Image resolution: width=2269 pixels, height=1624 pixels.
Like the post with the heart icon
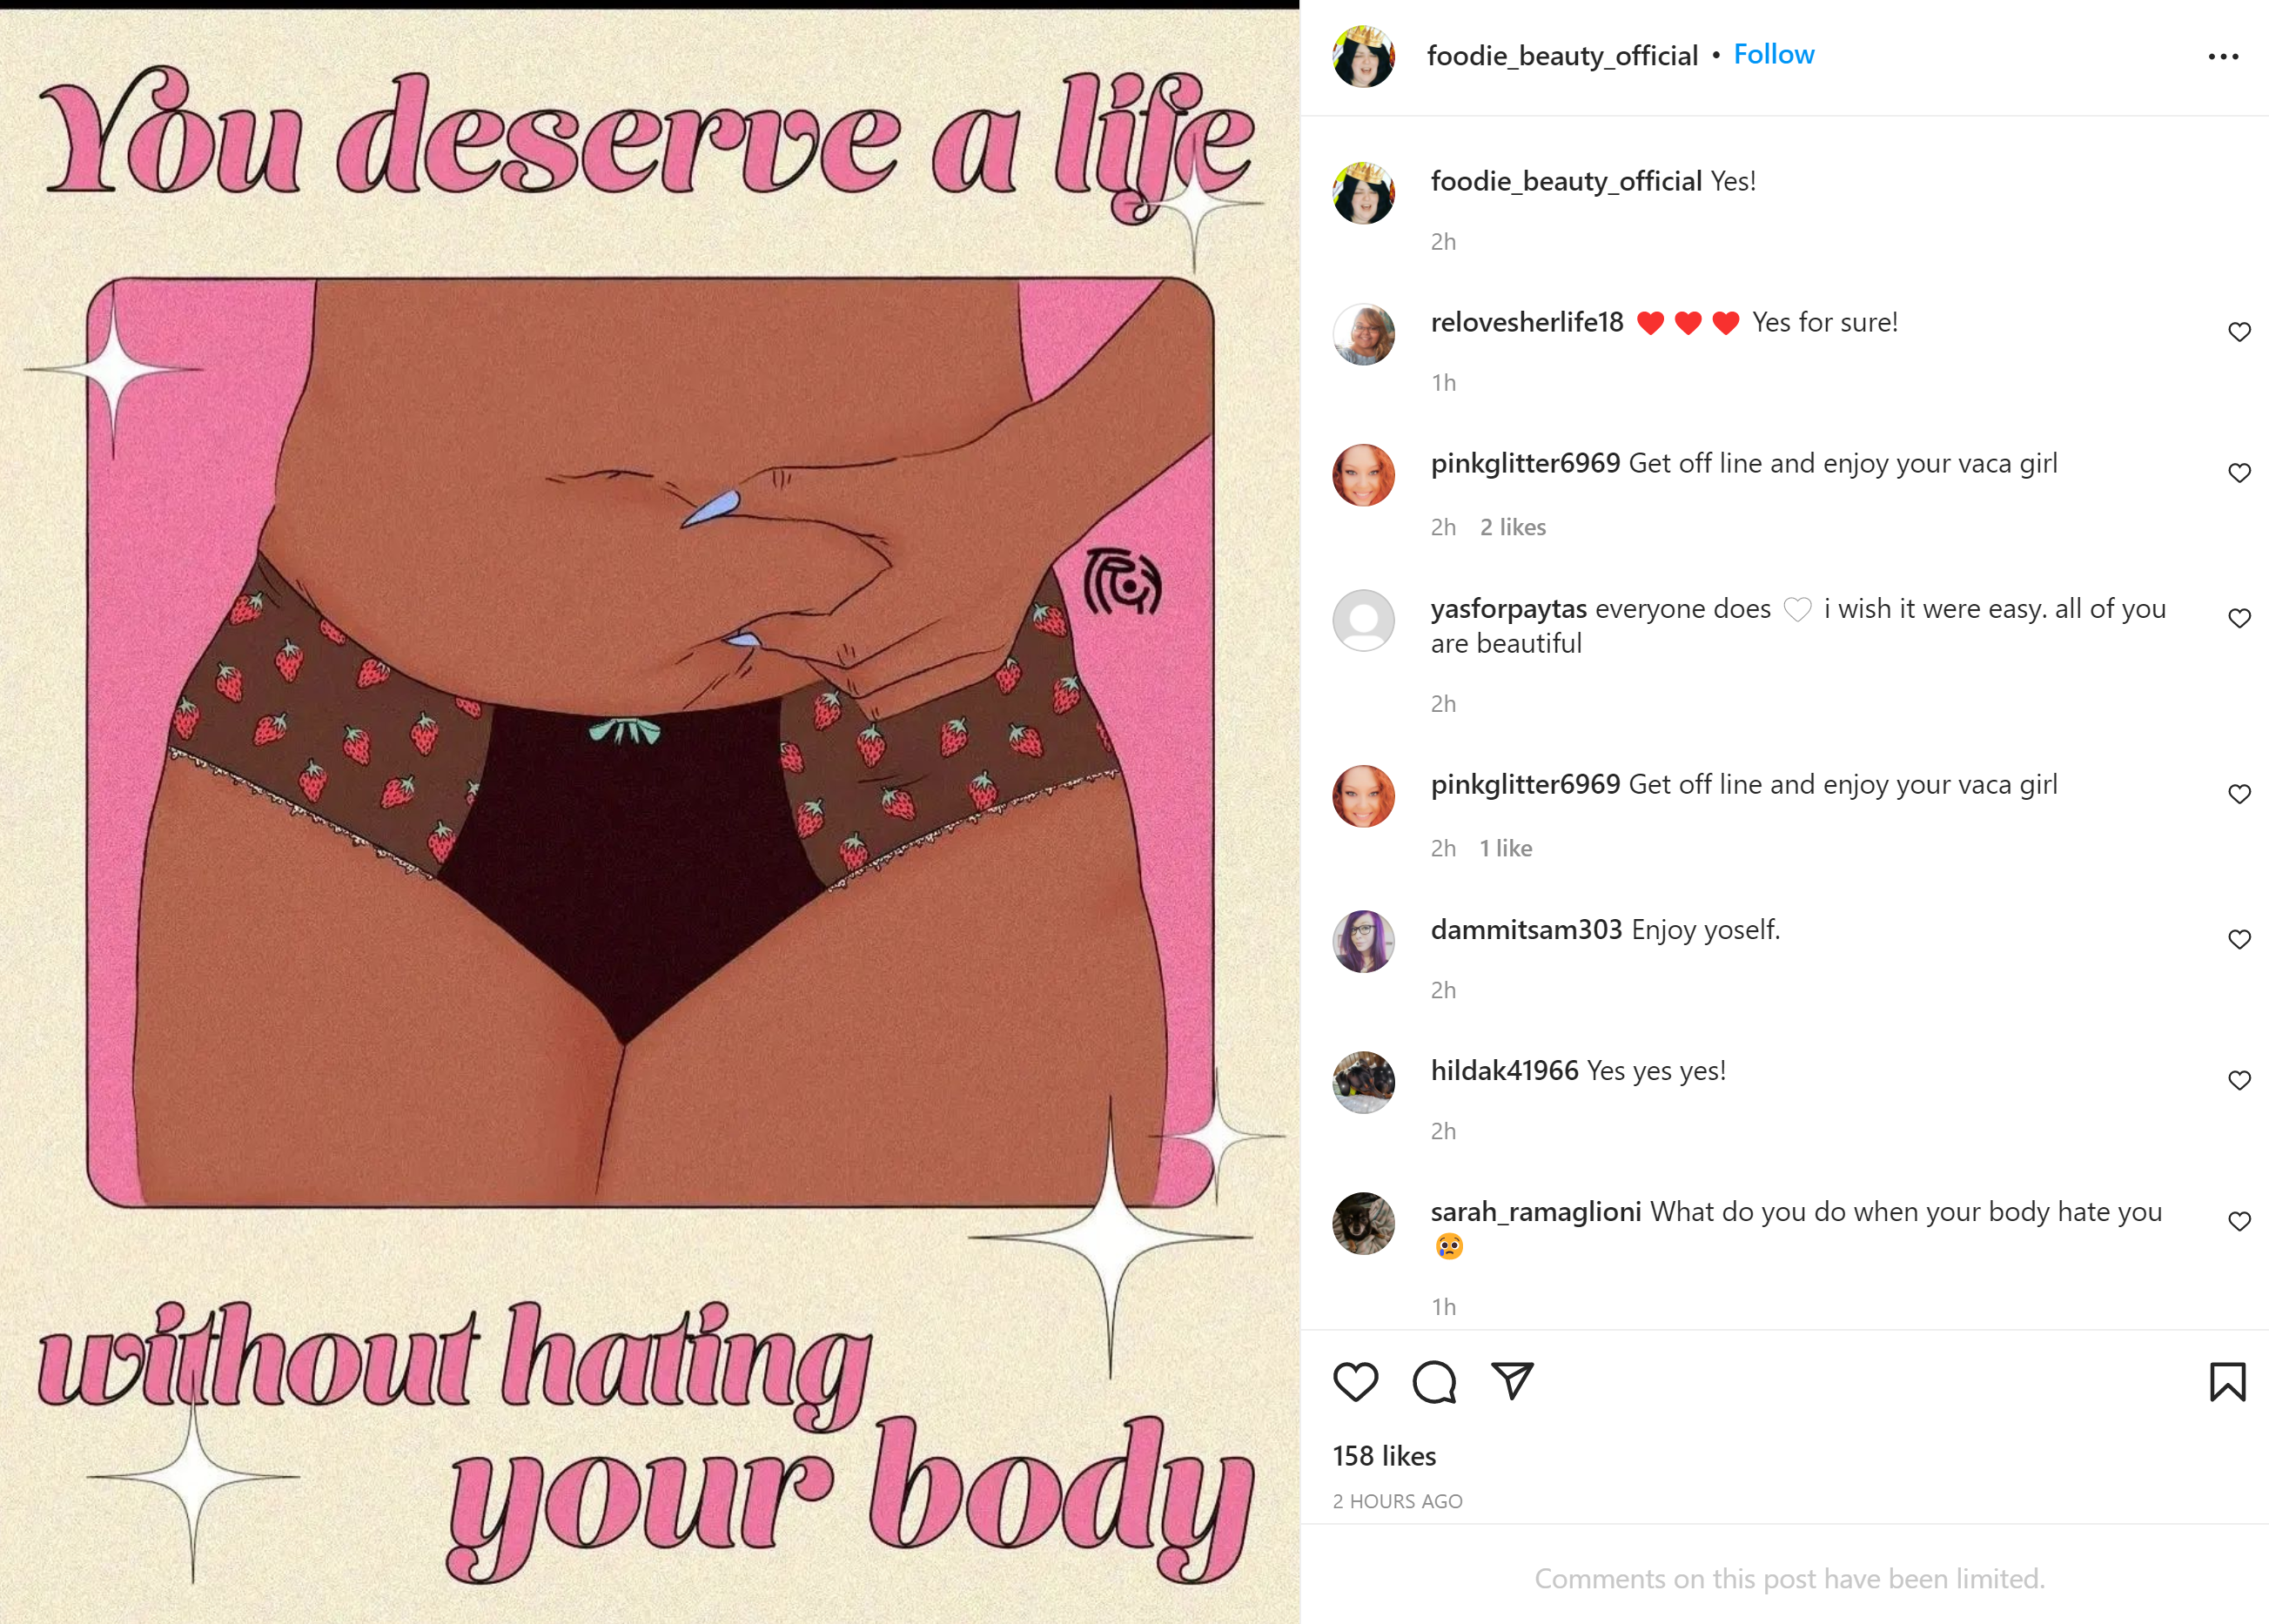[1355, 1382]
